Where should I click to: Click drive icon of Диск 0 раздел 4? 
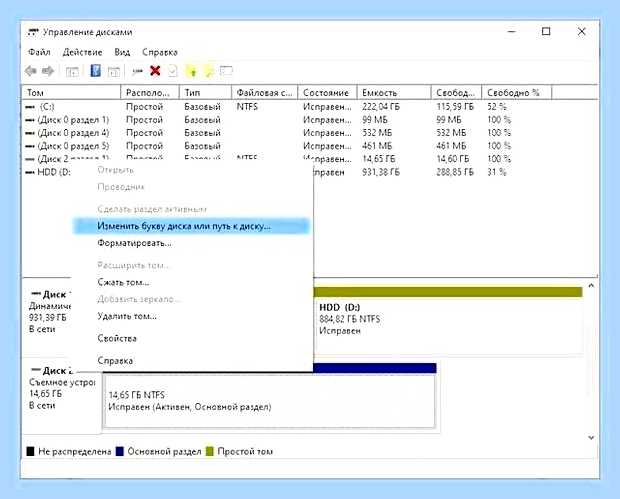(30, 133)
